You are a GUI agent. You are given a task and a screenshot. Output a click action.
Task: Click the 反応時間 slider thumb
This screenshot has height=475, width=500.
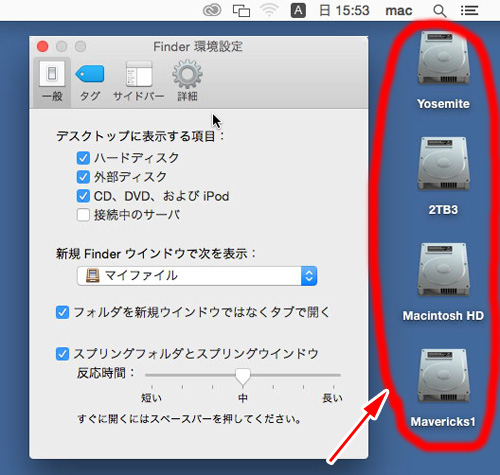(x=243, y=377)
